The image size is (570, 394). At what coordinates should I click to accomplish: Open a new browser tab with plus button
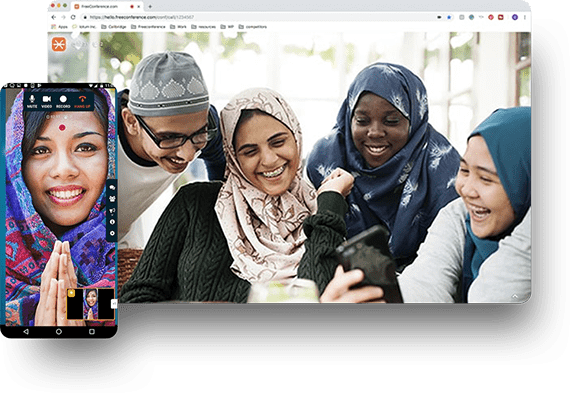point(150,7)
